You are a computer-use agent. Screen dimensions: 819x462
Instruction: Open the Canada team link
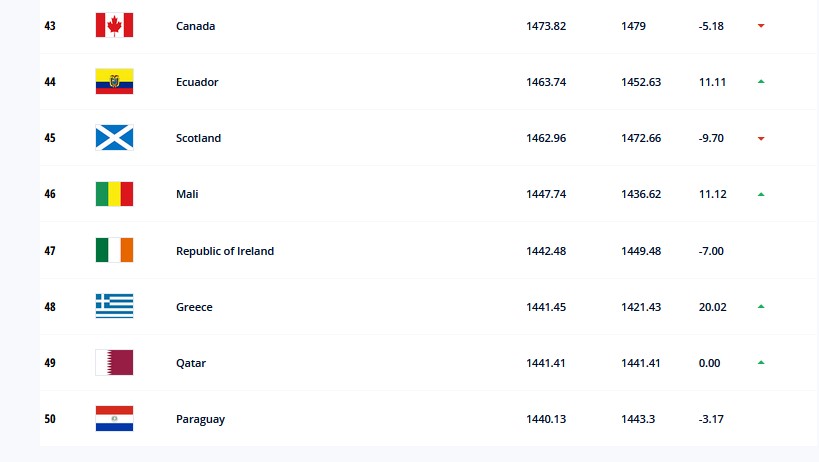pos(195,26)
